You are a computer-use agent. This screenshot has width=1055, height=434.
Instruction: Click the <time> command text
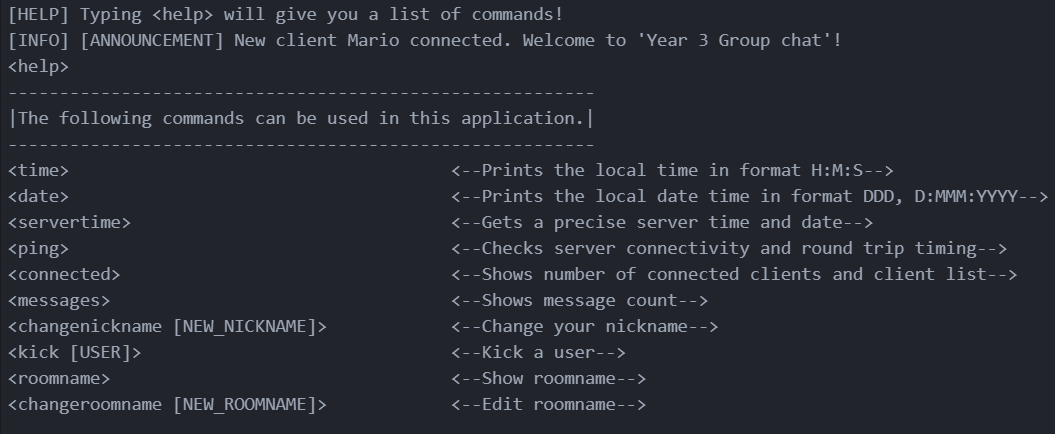pos(38,170)
